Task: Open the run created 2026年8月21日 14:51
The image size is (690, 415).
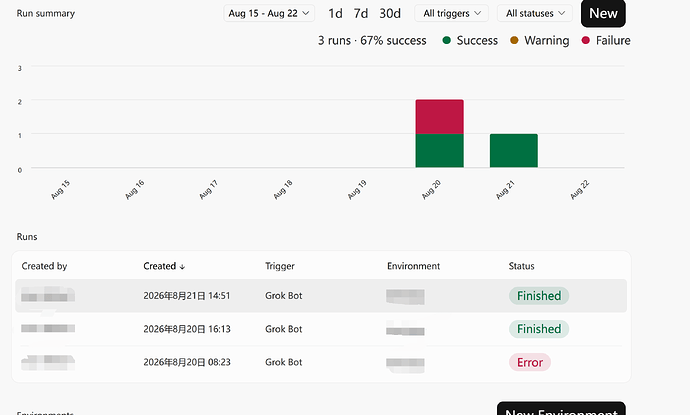Action: point(321,296)
